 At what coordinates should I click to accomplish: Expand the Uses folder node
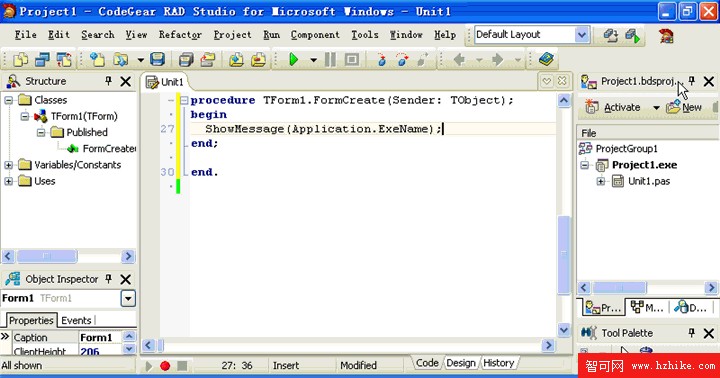(9, 181)
